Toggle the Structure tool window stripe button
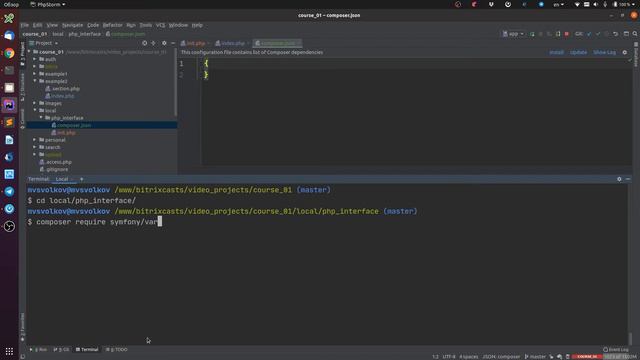 tap(22, 87)
